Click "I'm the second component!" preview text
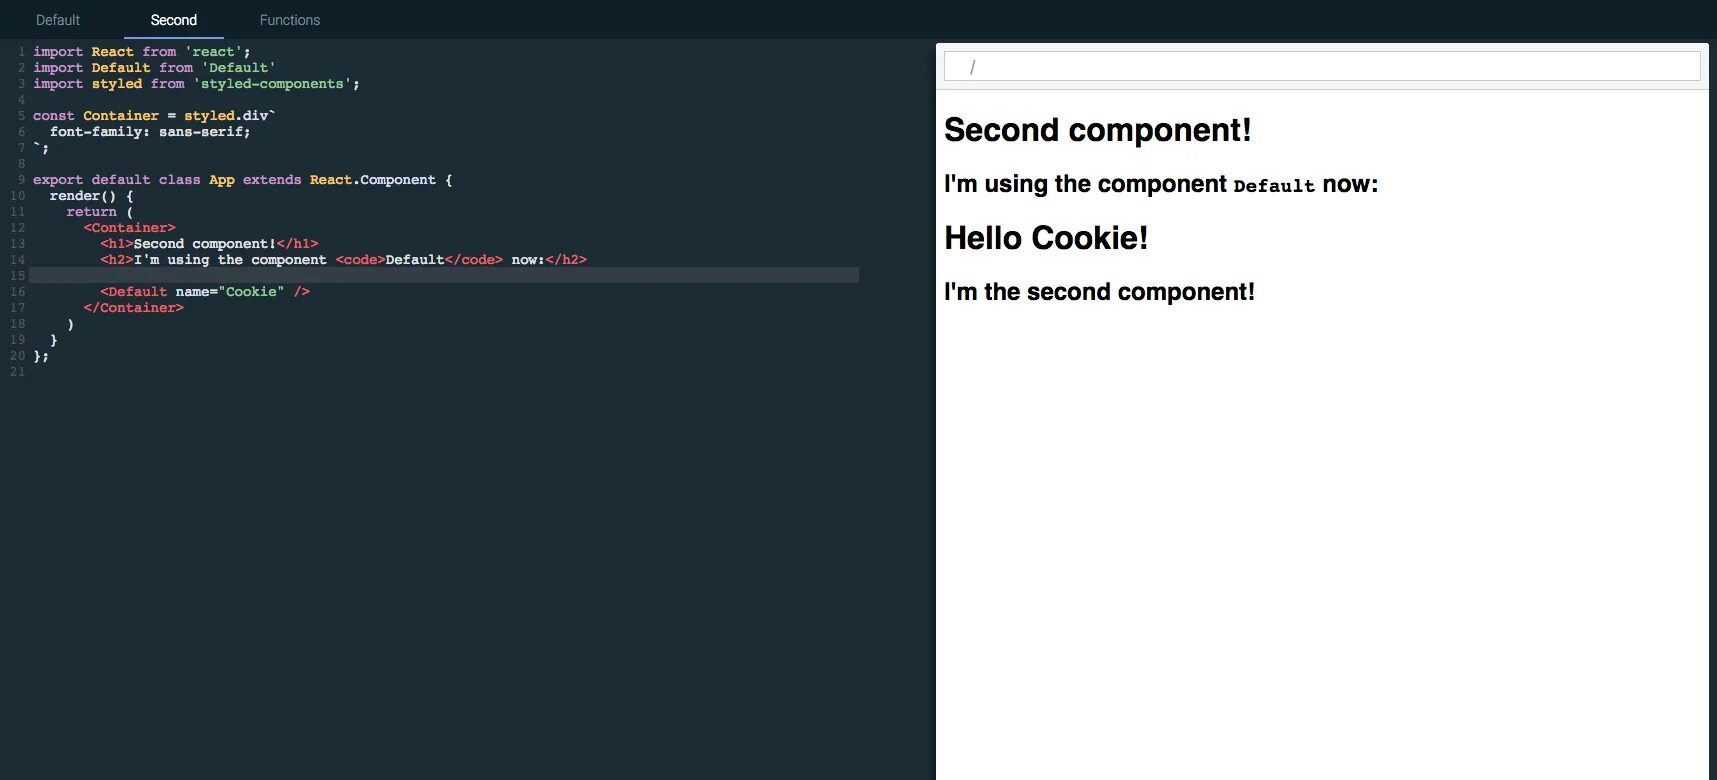Screen dimensions: 1717x780 [1099, 292]
